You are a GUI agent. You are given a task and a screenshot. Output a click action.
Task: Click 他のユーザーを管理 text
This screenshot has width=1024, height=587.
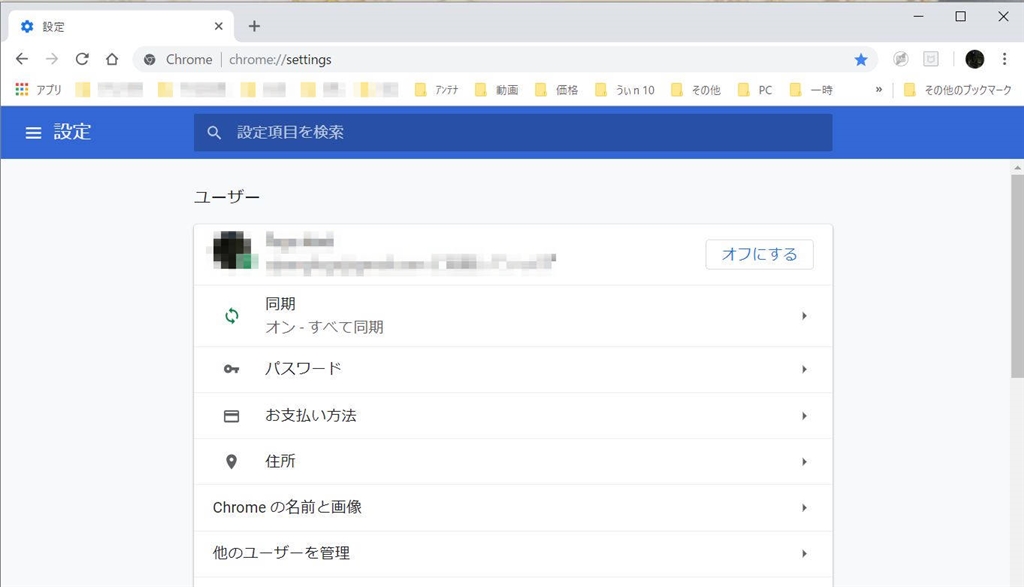281,553
